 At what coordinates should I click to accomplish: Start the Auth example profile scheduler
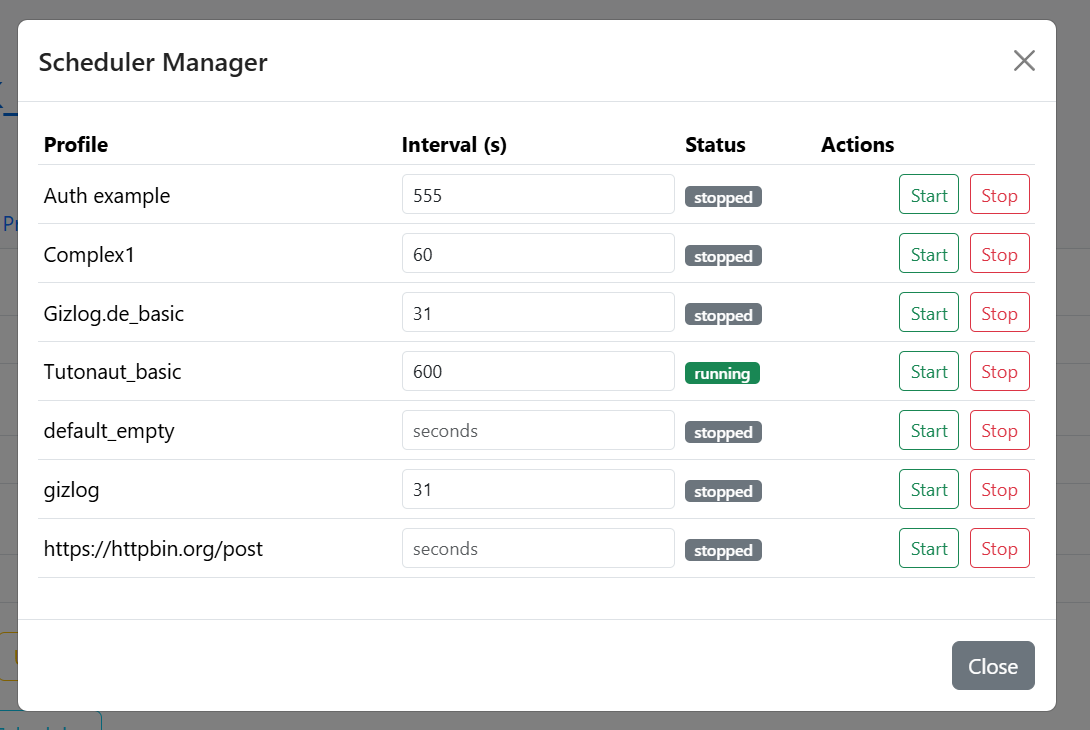928,195
